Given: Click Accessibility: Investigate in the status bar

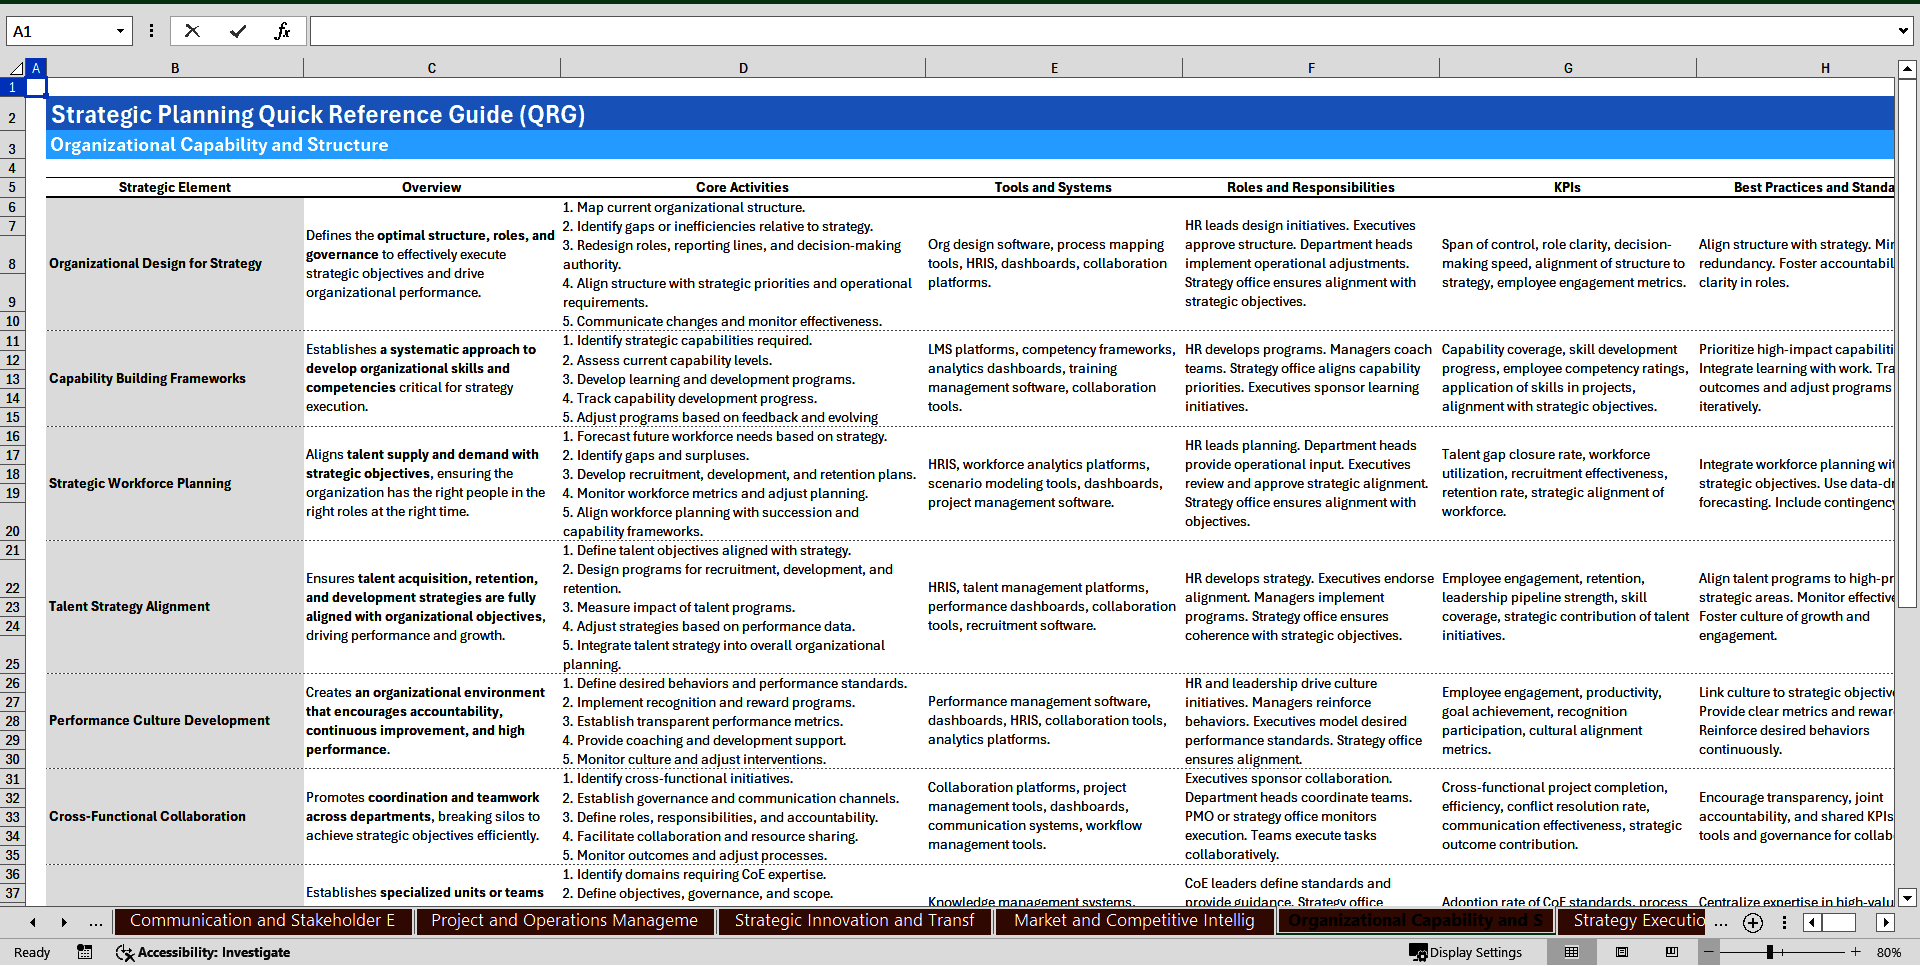Looking at the screenshot, I should tap(204, 952).
